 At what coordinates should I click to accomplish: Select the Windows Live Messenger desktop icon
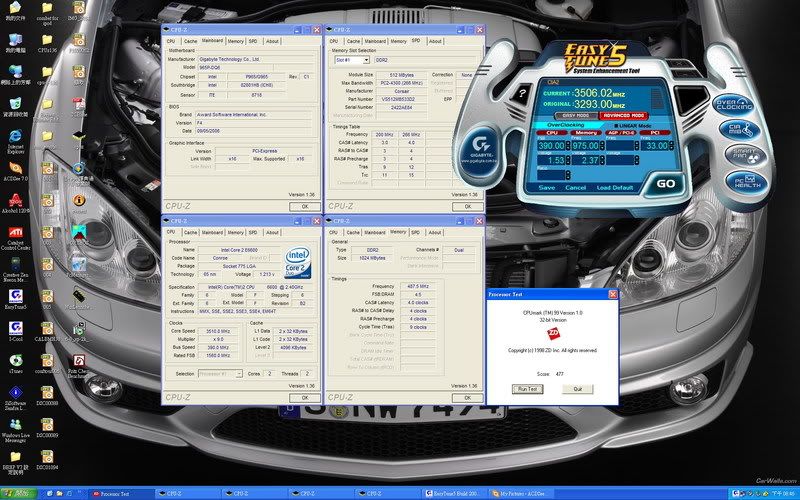[15, 431]
